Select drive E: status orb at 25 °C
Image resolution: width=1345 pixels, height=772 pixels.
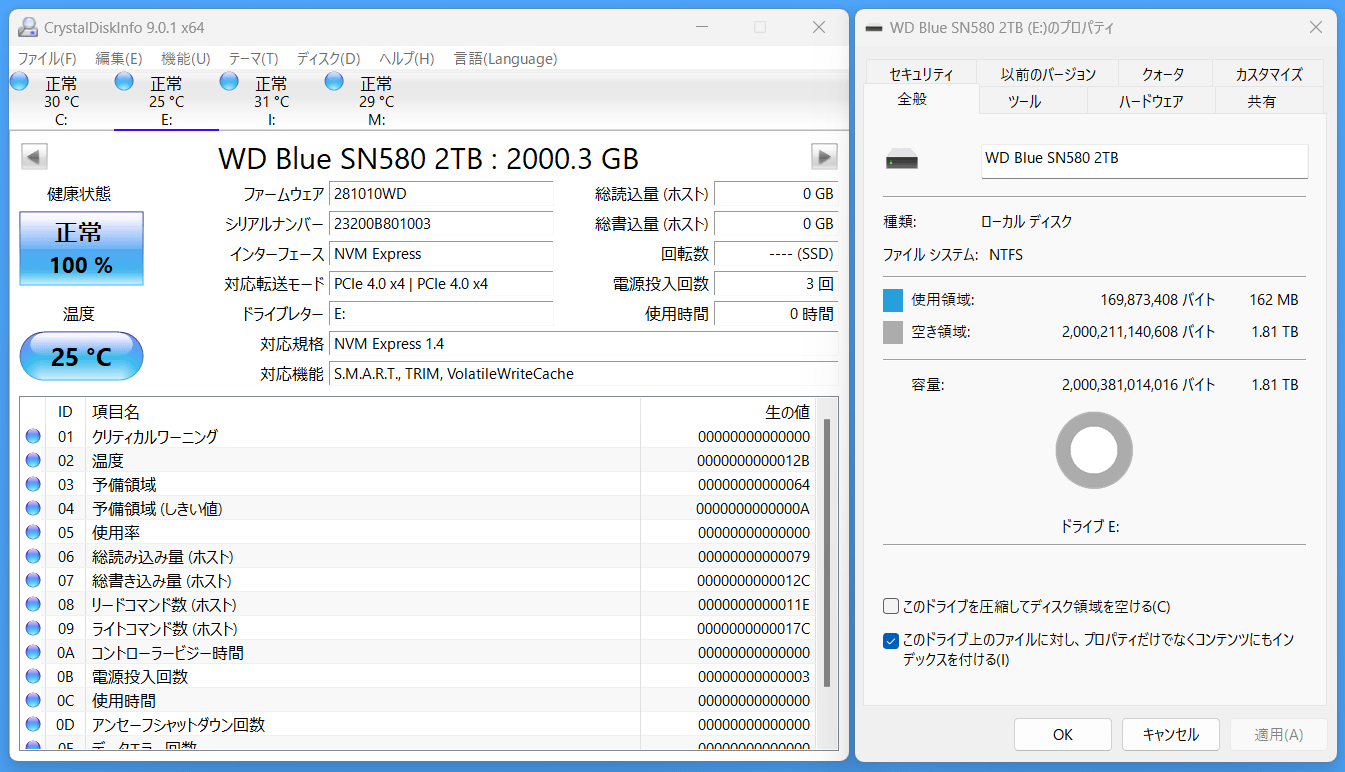[x=124, y=81]
